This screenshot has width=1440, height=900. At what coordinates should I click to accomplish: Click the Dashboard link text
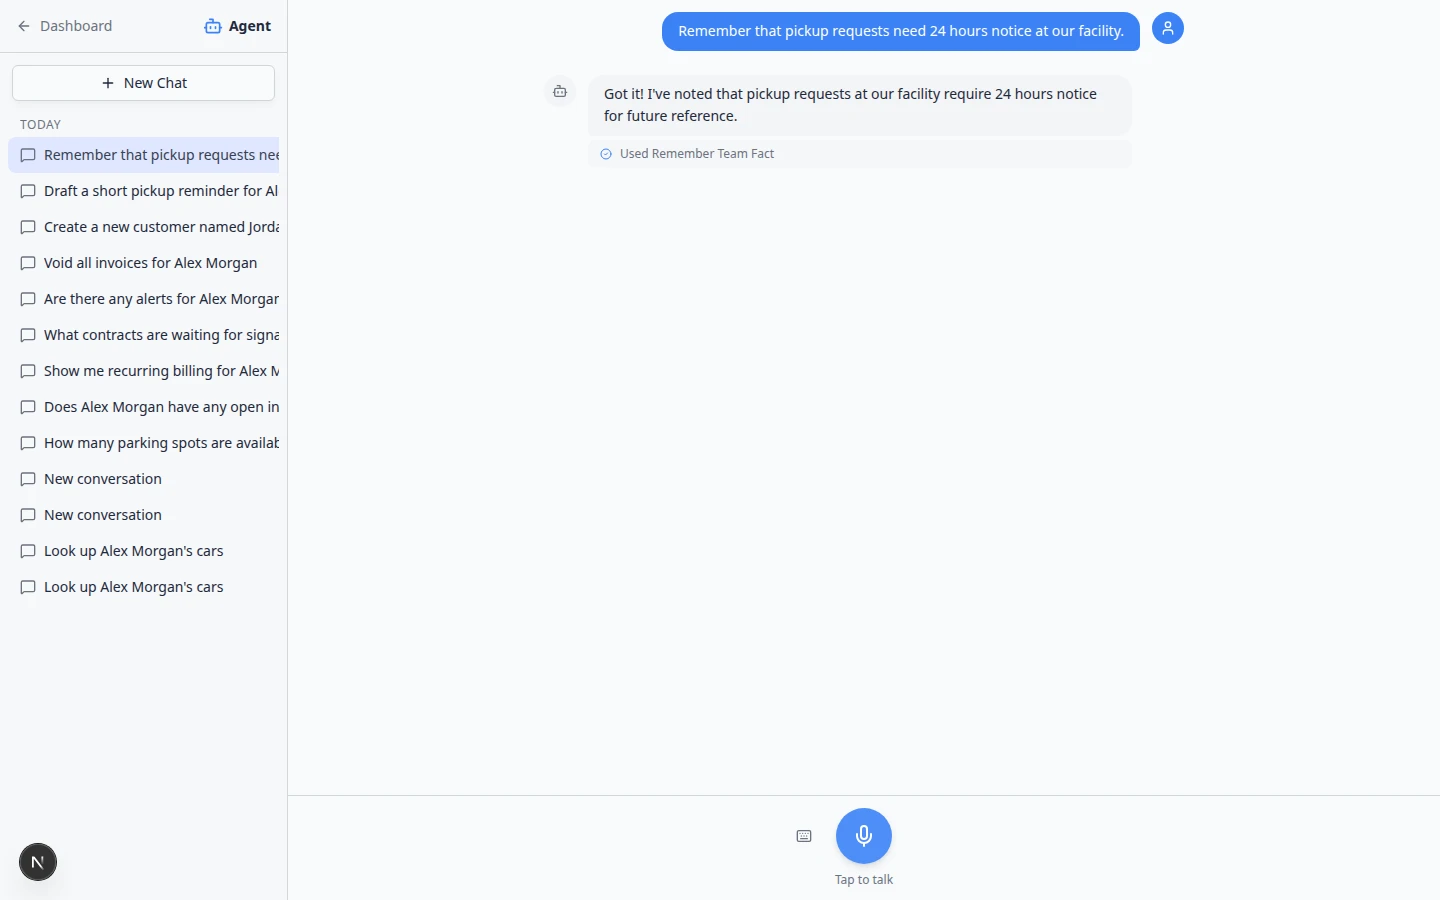tap(76, 26)
